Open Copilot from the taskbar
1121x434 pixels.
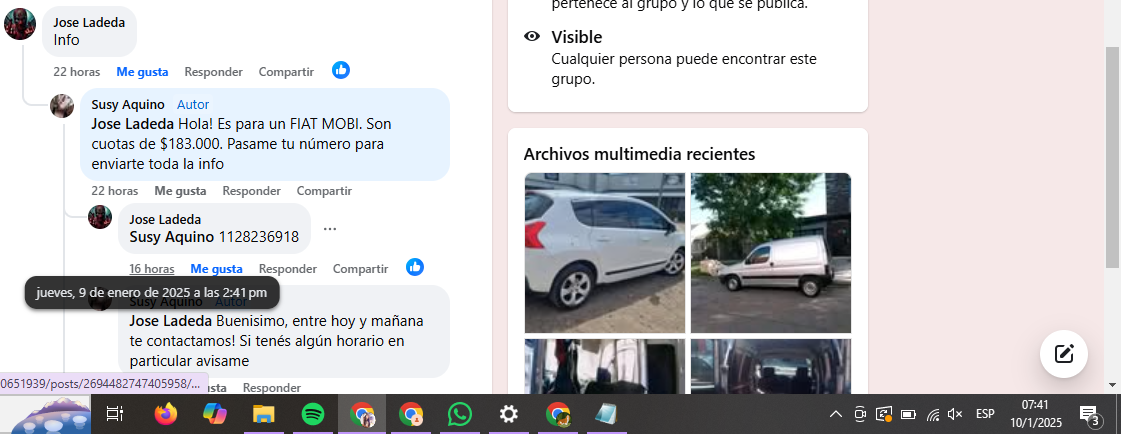[x=214, y=414]
